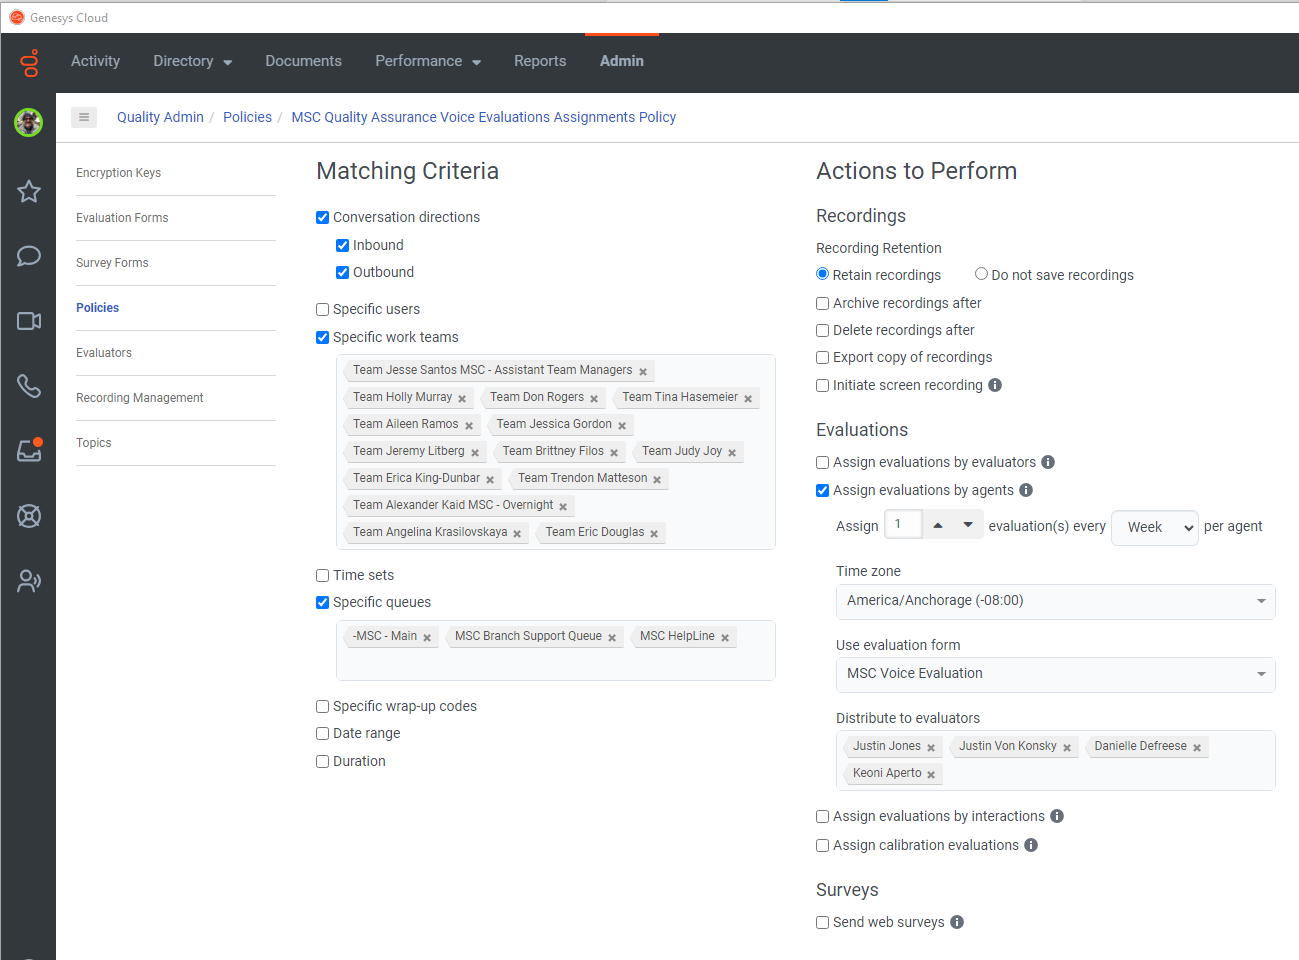Open the chat bubble icon in sidebar
This screenshot has width=1299, height=960.
pos(29,256)
